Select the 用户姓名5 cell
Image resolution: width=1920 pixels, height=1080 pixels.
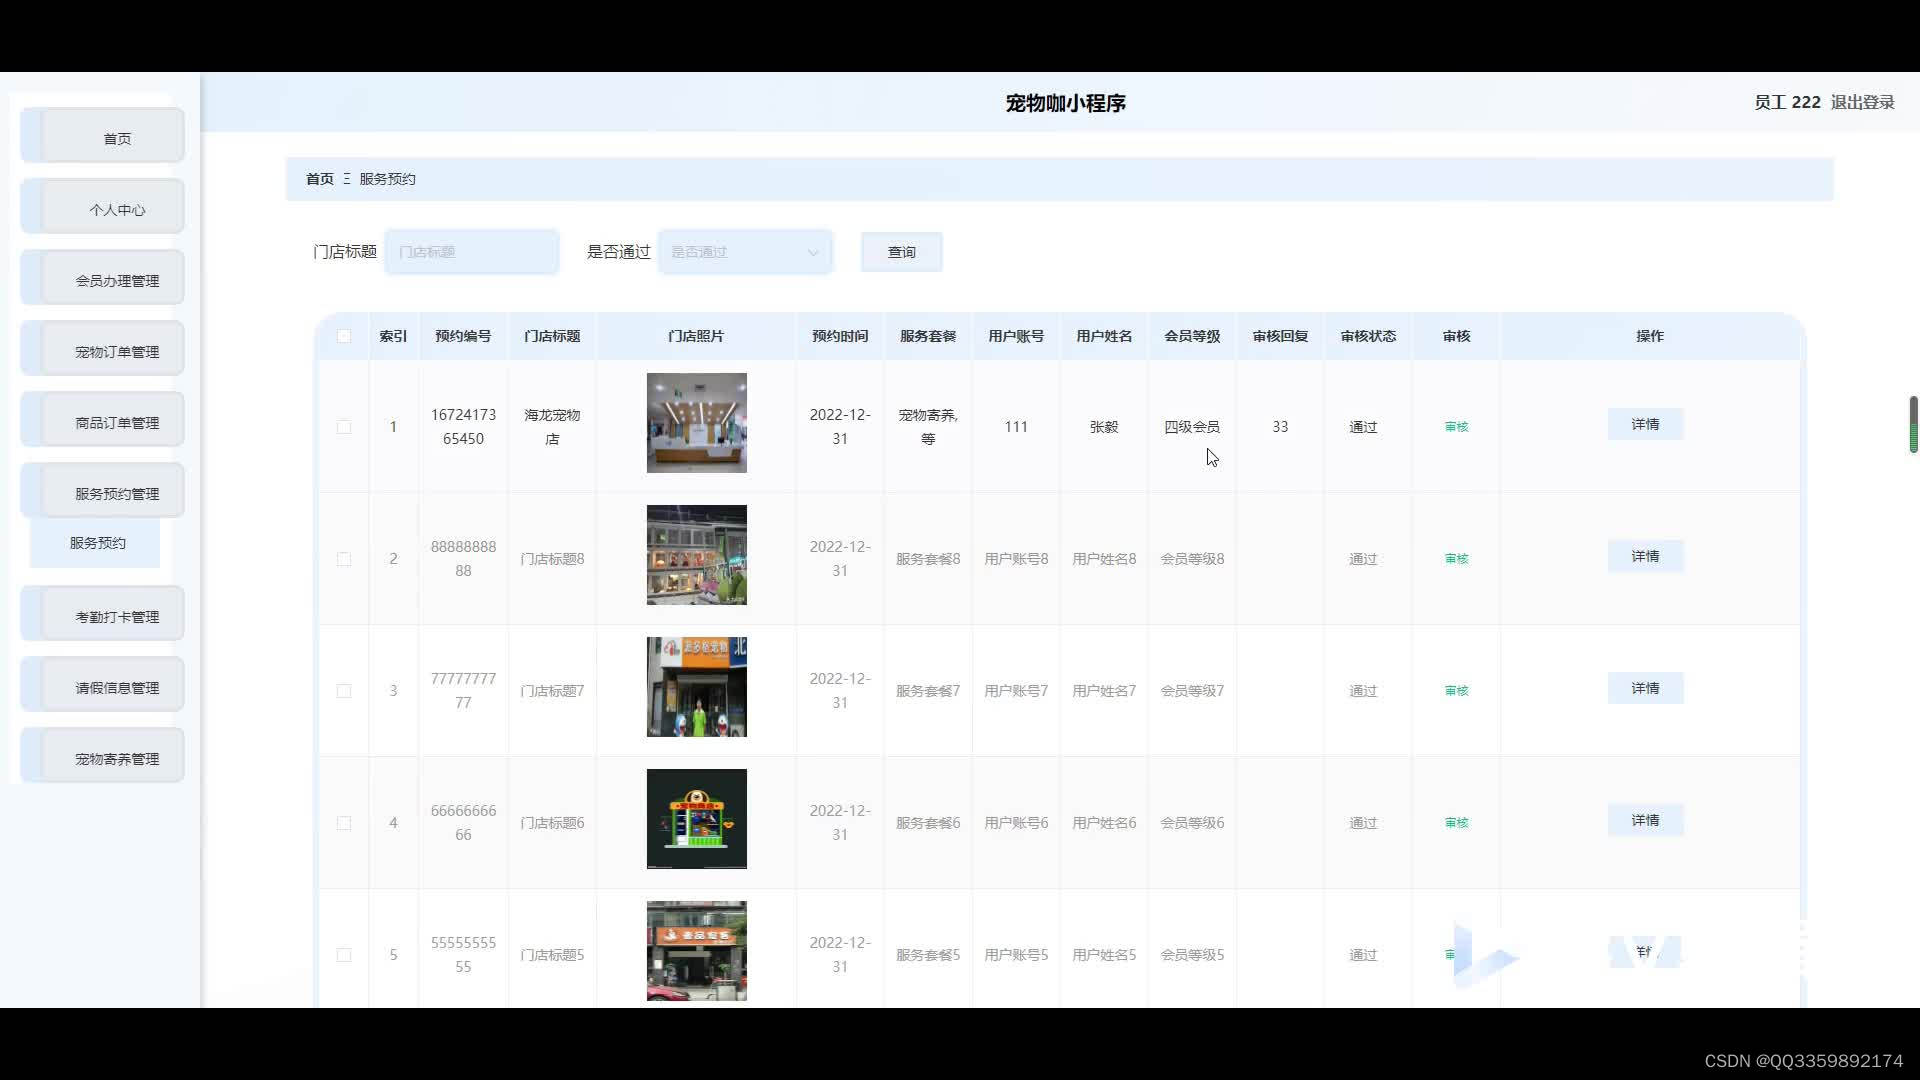(1104, 955)
